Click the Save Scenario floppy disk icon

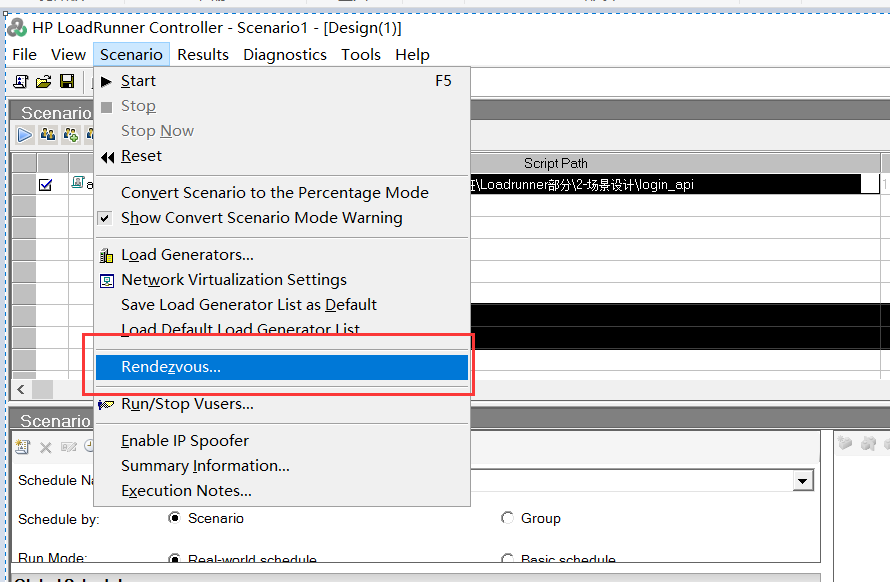tap(67, 81)
